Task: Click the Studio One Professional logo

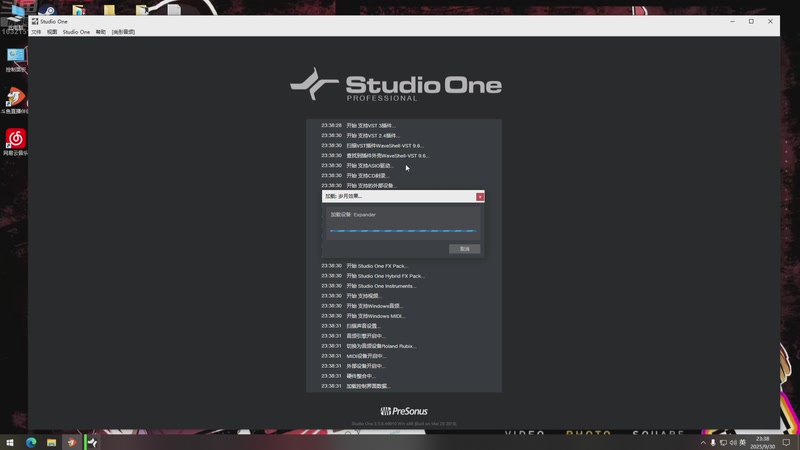Action: coord(396,84)
